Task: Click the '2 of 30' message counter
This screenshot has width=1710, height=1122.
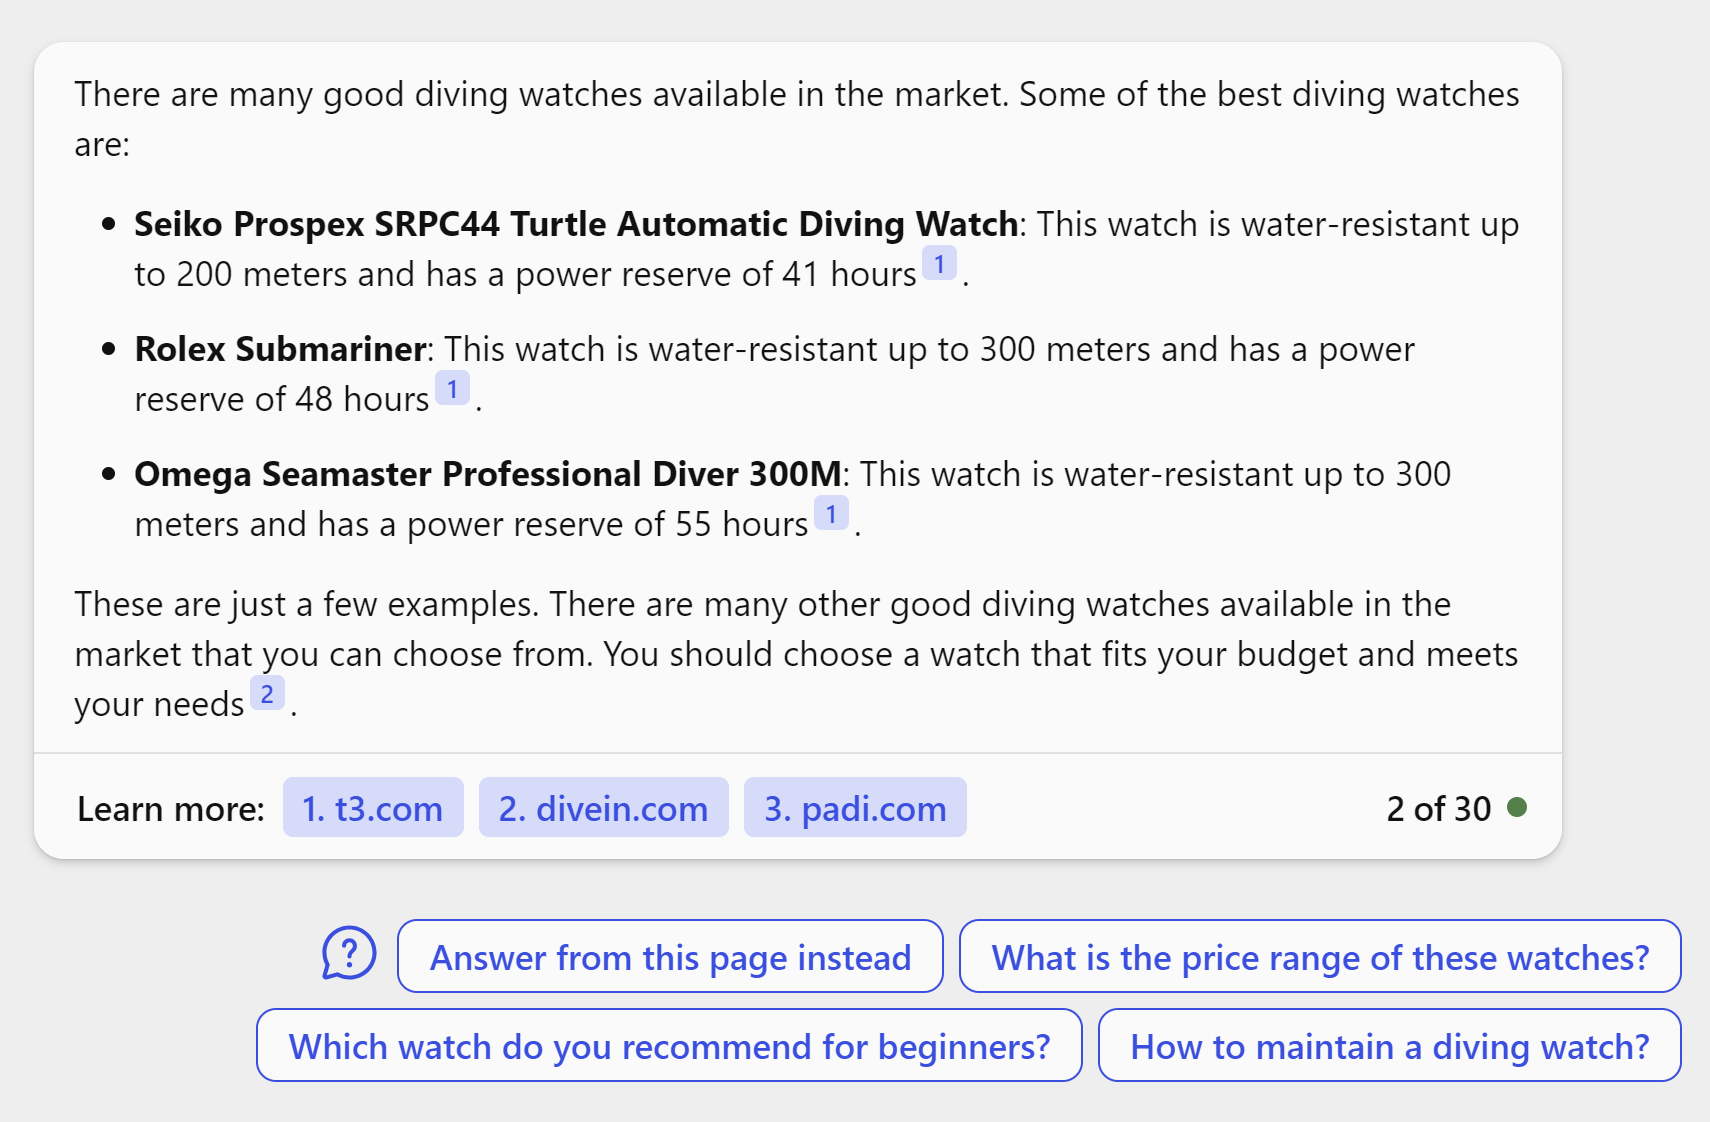Action: [1437, 808]
